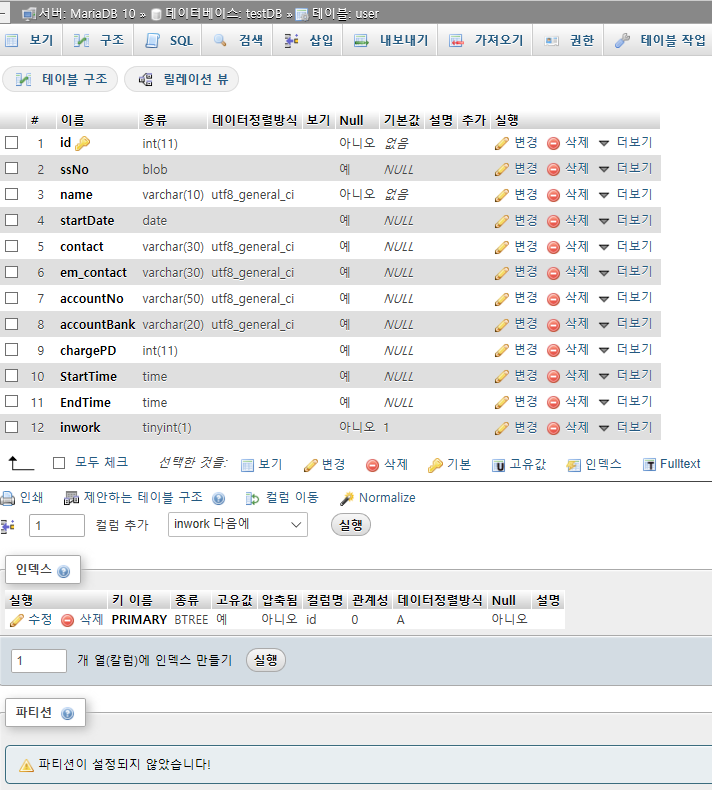Select the accountNo row checkbox
712x790 pixels.
pos(12,298)
